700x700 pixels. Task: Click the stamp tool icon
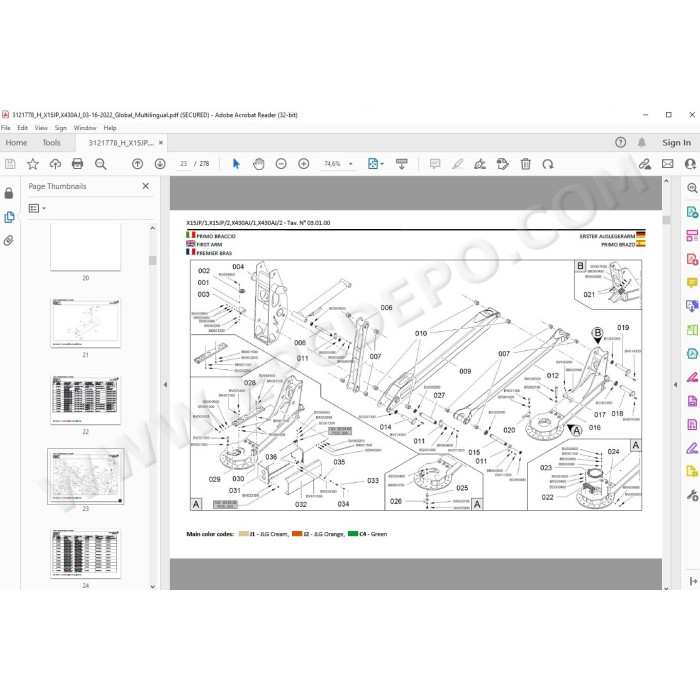click(x=503, y=164)
